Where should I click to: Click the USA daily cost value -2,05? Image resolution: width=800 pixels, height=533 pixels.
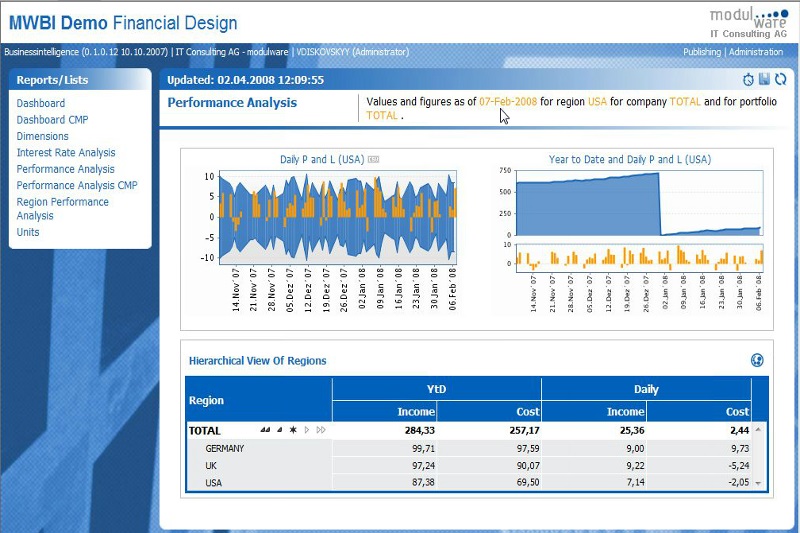pyautogui.click(x=738, y=483)
